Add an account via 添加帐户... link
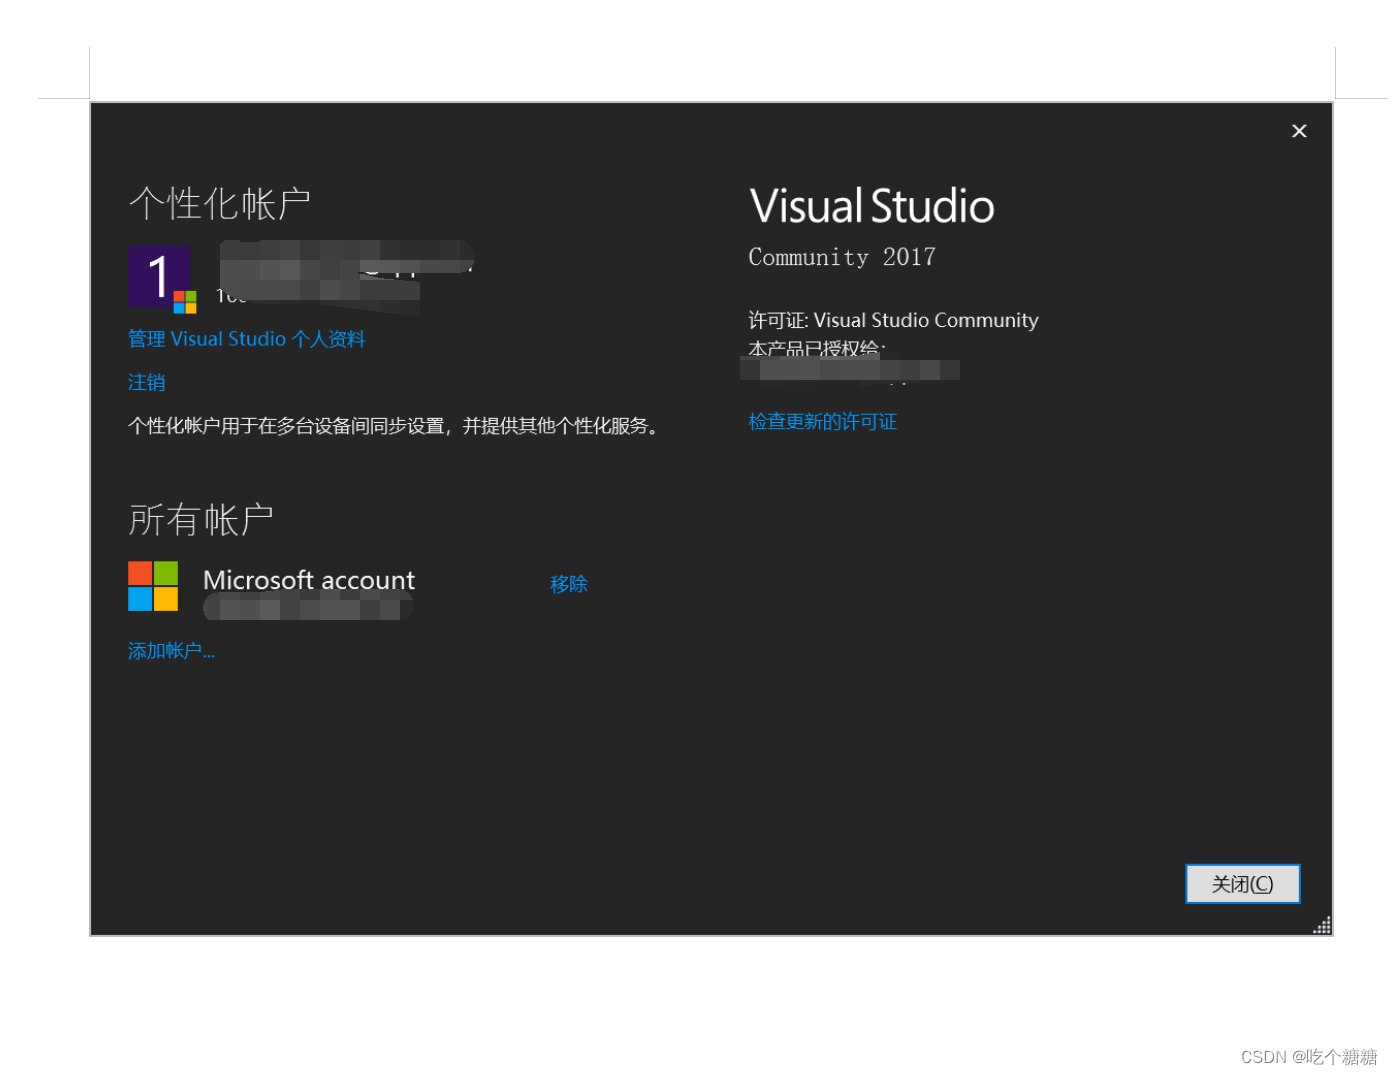 point(172,651)
